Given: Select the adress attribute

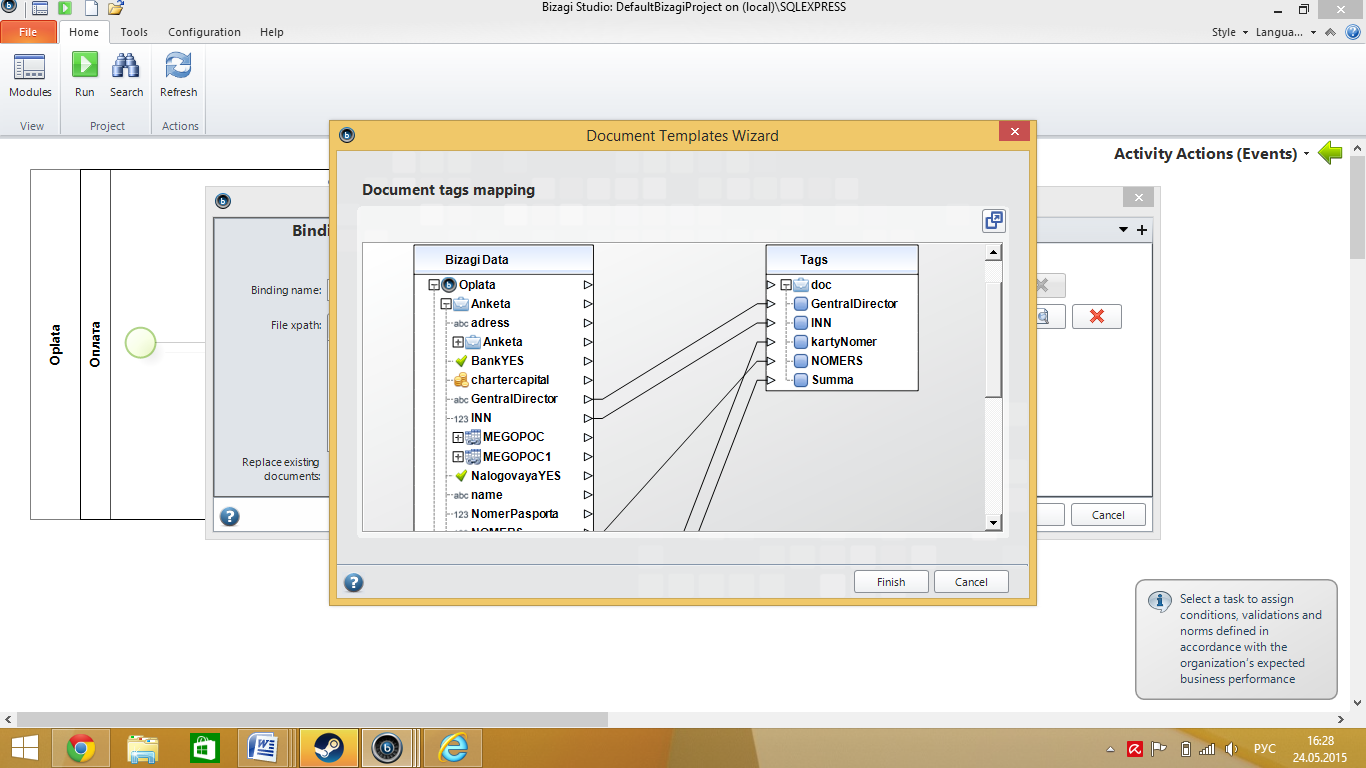Looking at the screenshot, I should 490,323.
